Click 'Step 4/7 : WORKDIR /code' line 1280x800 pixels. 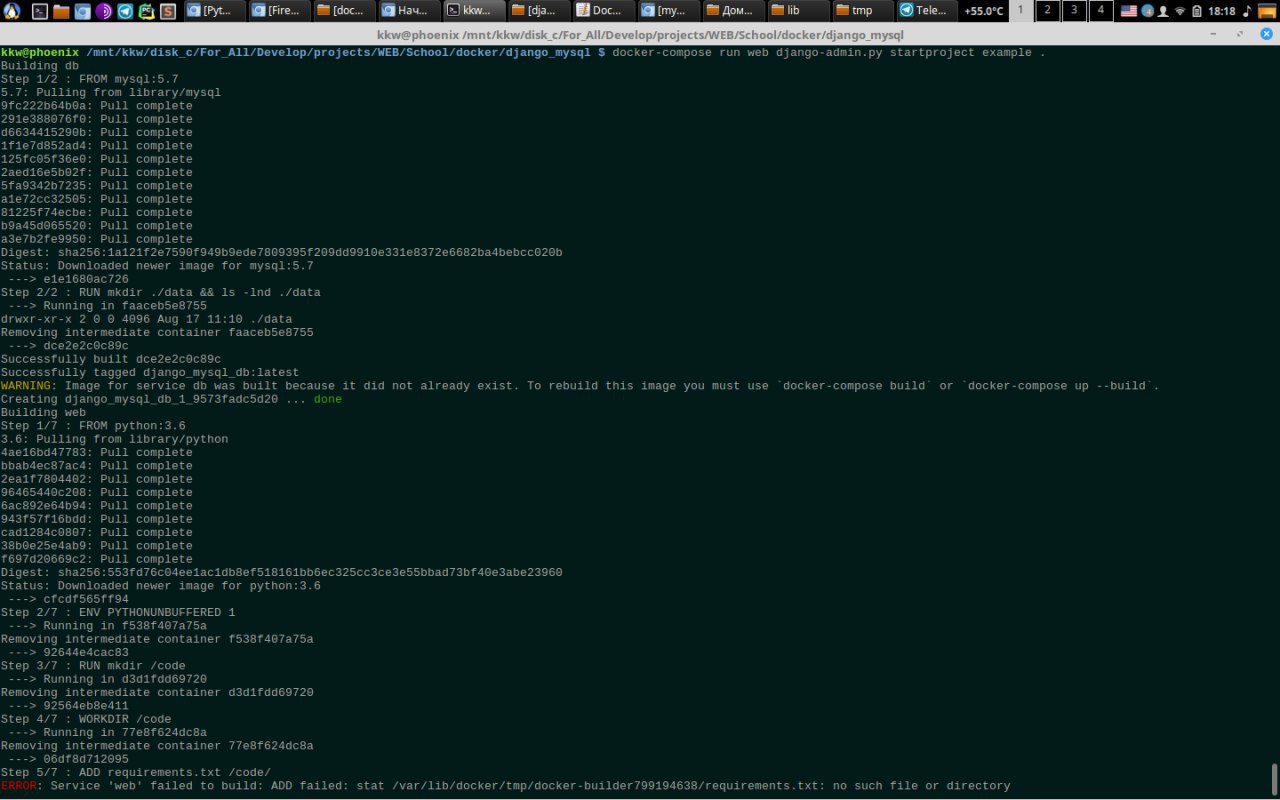tap(86, 719)
